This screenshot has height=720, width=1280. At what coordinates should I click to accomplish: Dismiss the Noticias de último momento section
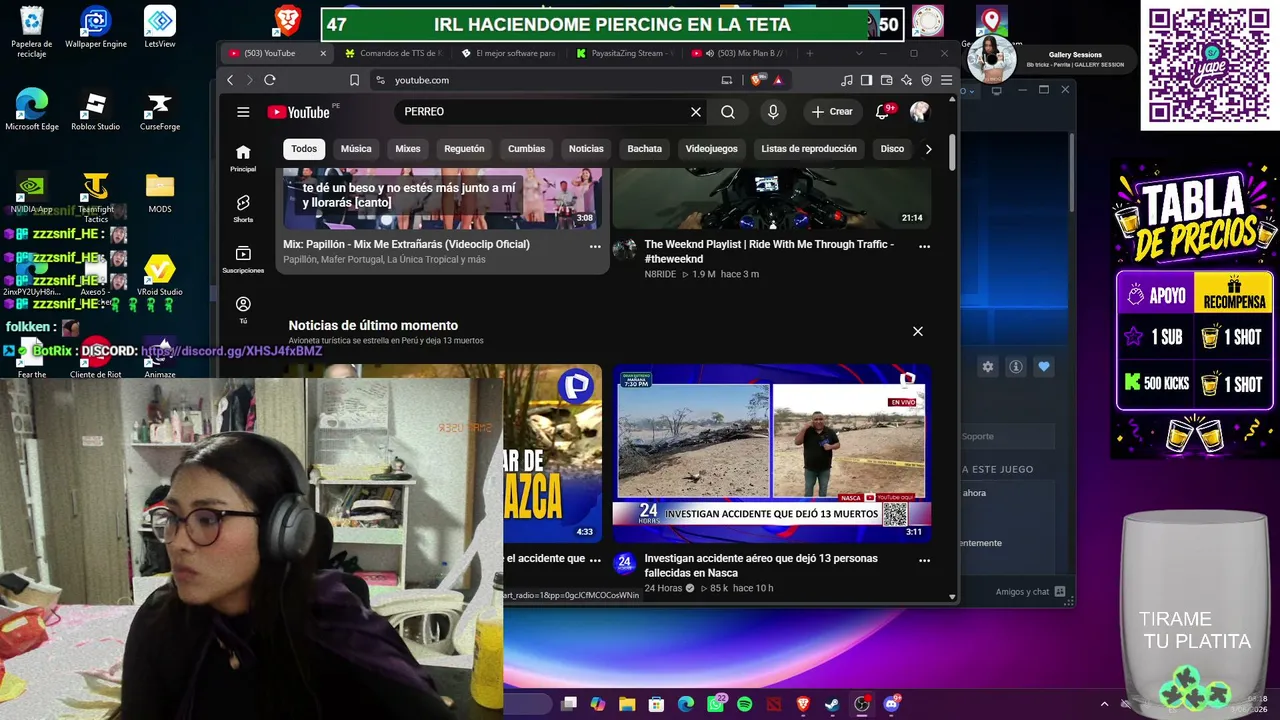pos(918,331)
